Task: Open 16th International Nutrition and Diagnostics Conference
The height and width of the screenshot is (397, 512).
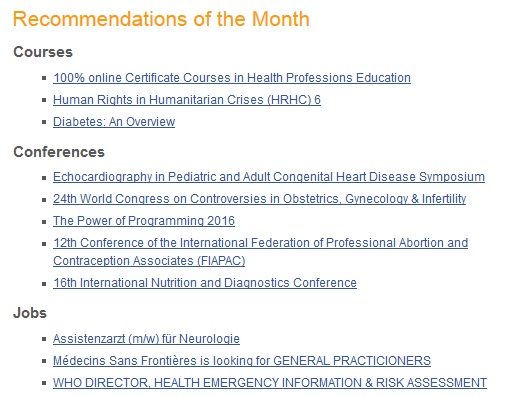Action: point(205,283)
